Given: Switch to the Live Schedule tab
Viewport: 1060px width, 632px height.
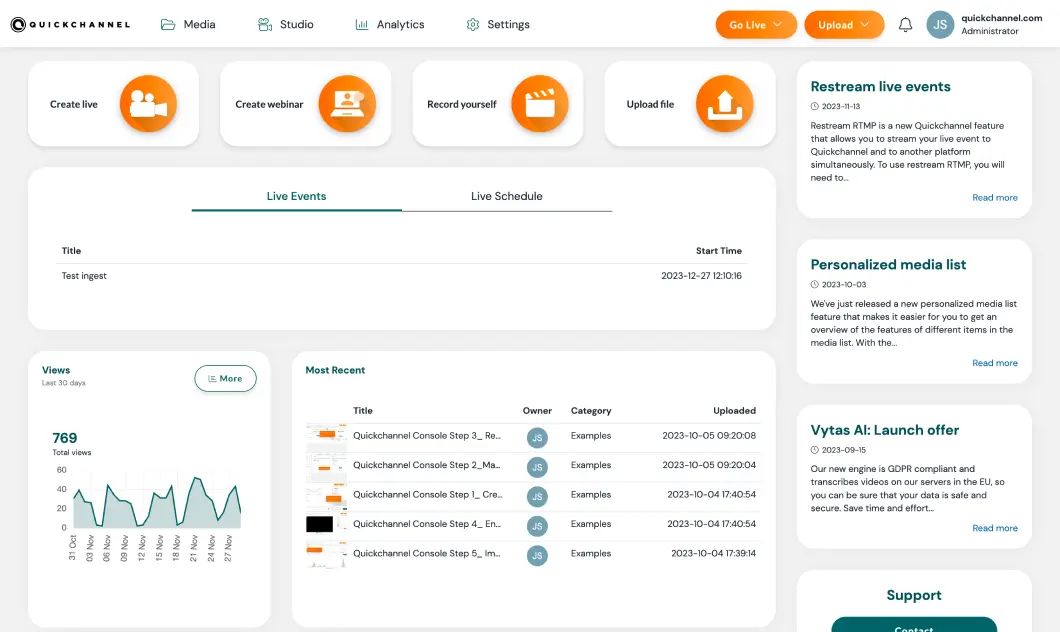Looking at the screenshot, I should tap(506, 196).
